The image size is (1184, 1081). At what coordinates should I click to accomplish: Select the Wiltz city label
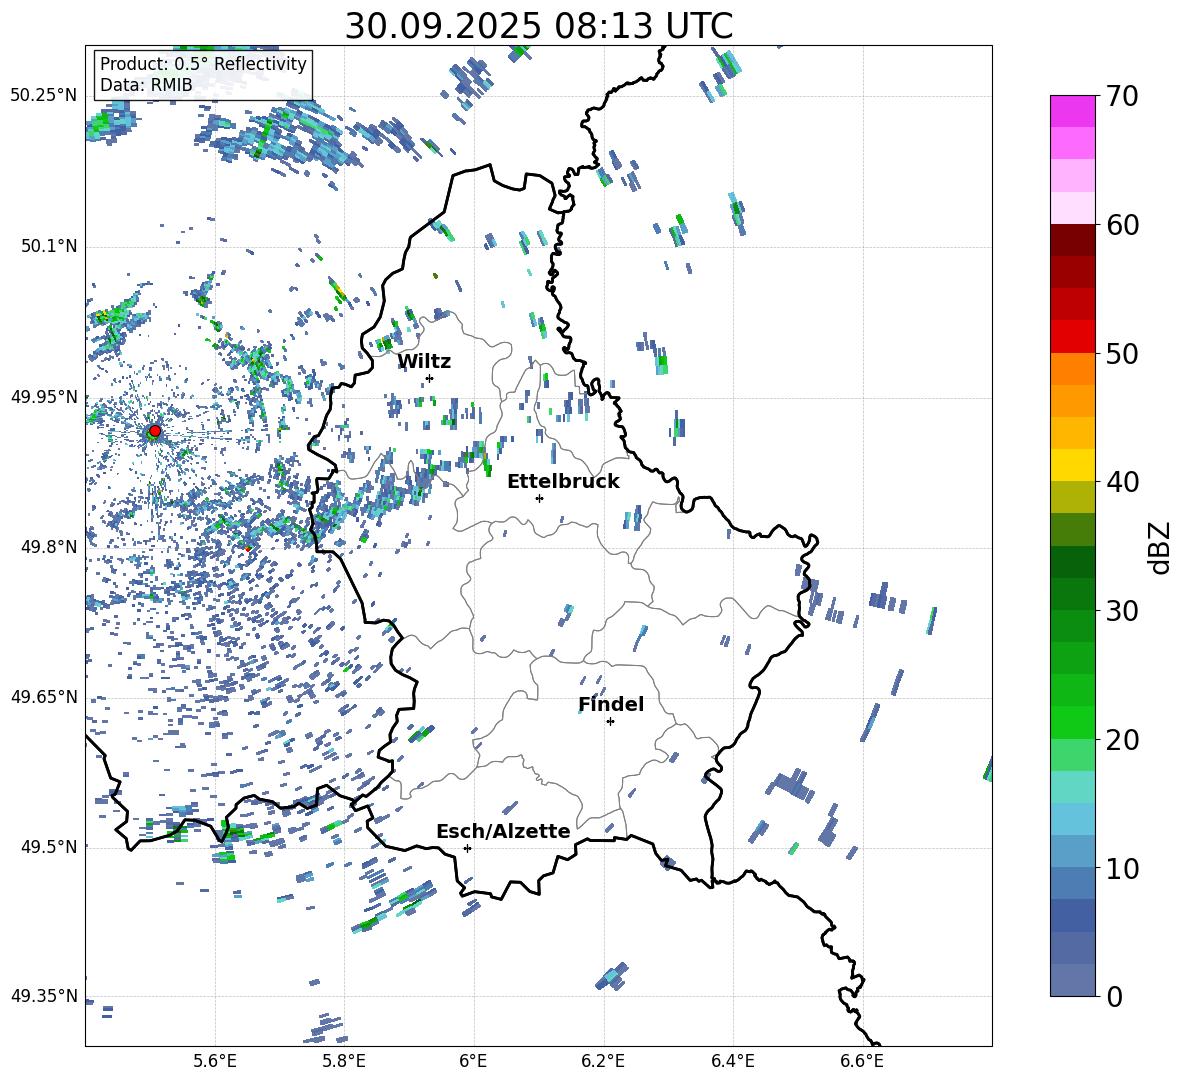pos(424,361)
